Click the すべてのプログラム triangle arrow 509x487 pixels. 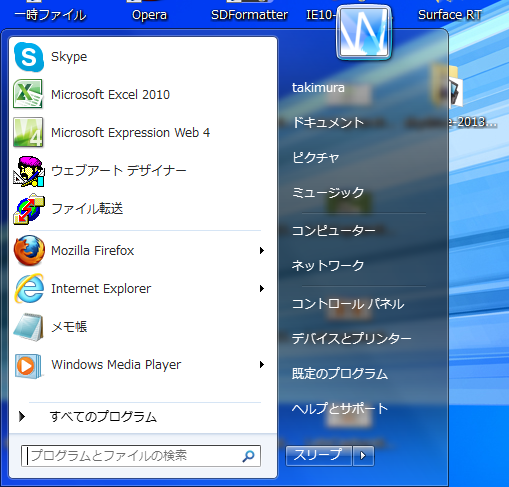[22, 416]
